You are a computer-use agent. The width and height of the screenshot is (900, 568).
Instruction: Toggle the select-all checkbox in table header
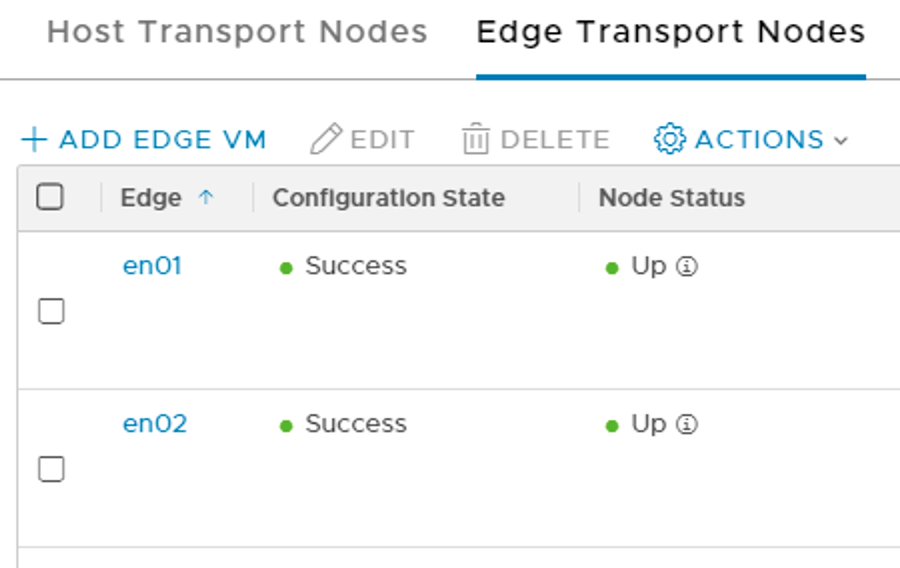pyautogui.click(x=50, y=197)
